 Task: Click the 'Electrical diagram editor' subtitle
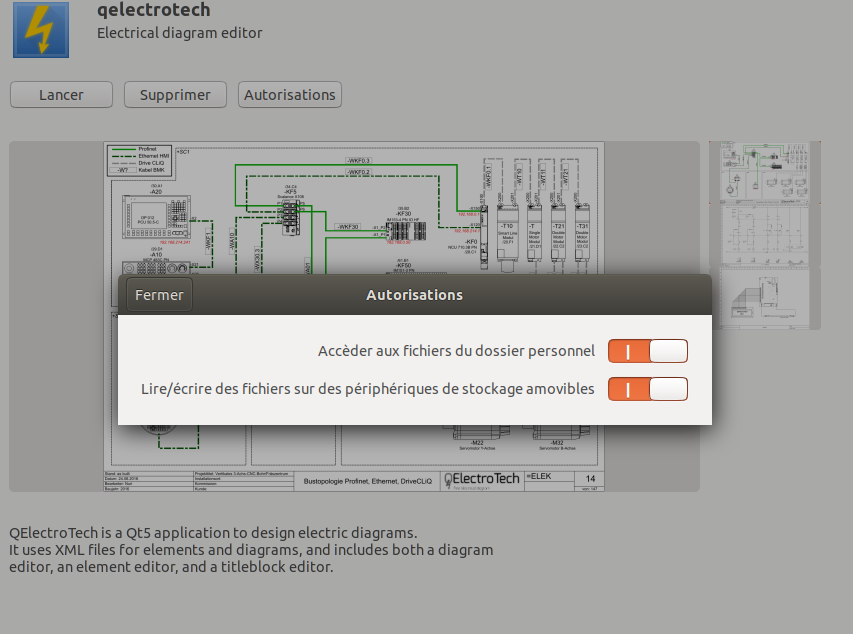tap(179, 33)
